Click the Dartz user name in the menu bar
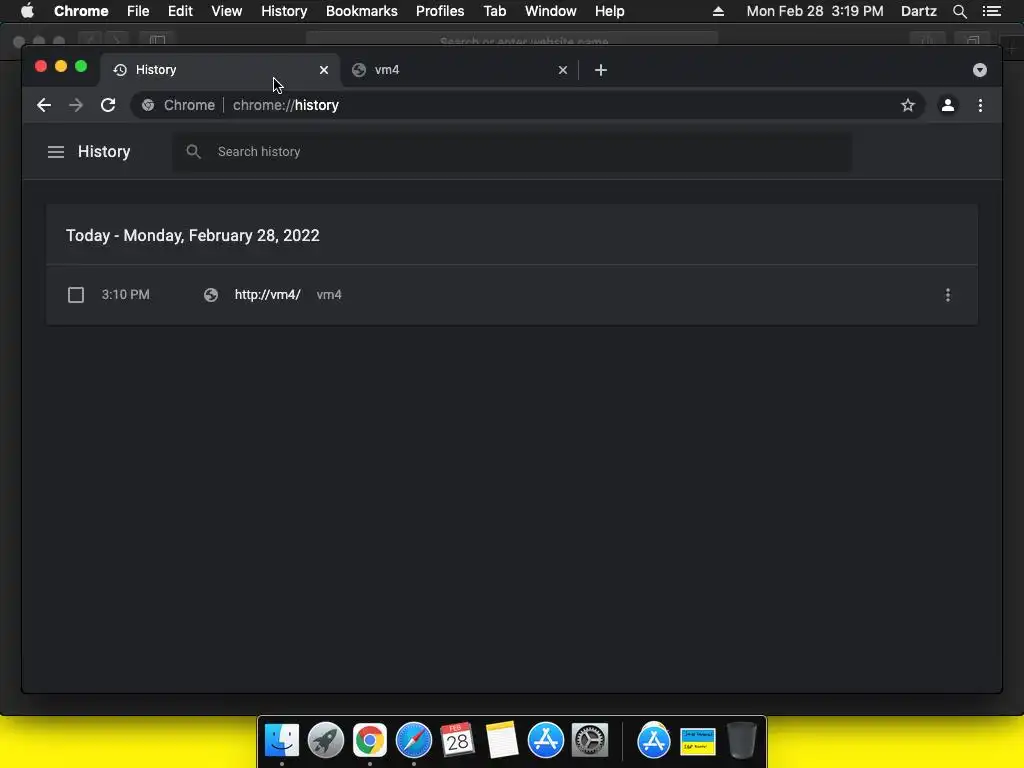 coord(918,11)
